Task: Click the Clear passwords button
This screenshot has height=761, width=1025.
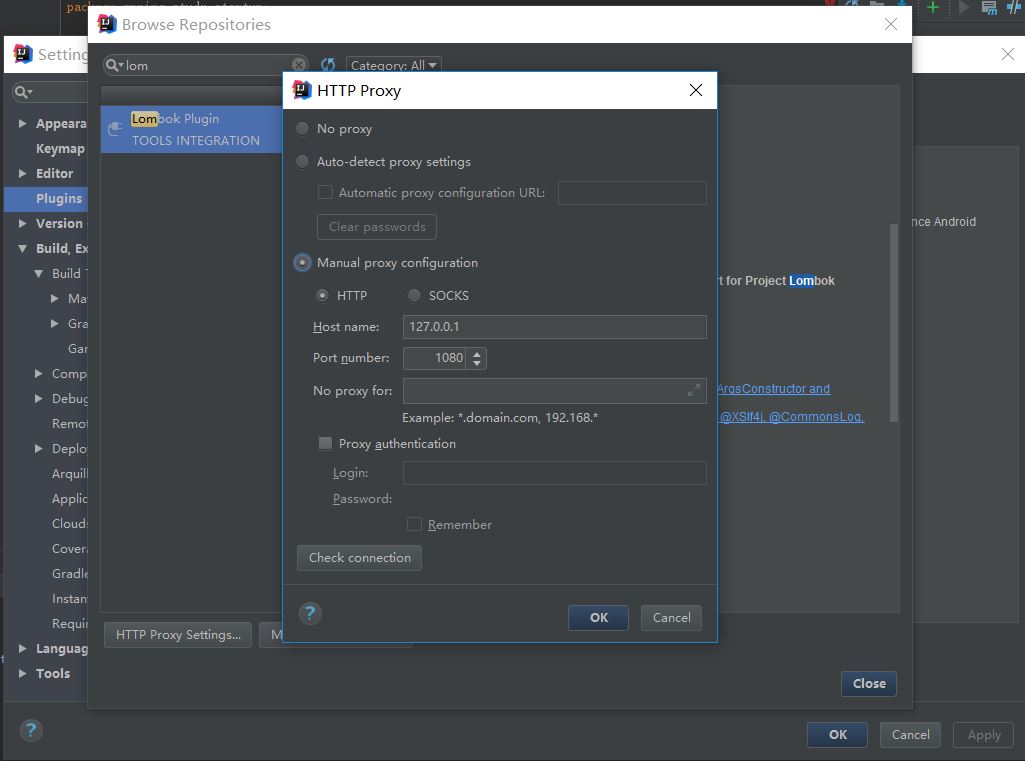Action: [377, 227]
